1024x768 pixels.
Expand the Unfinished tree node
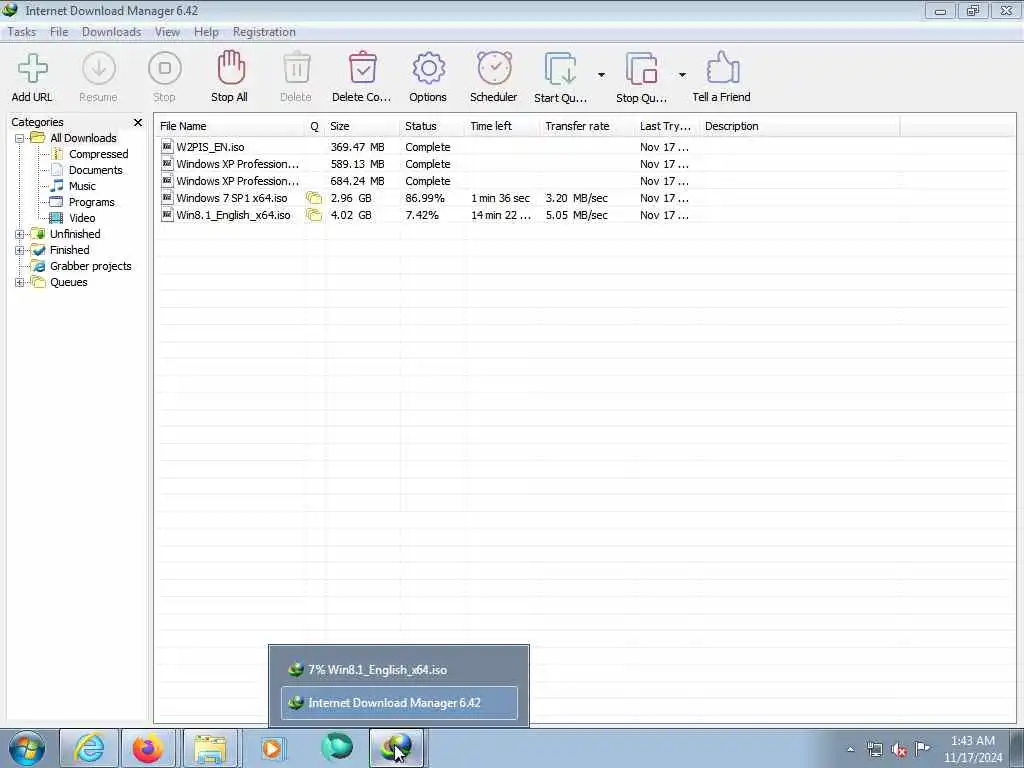(20, 234)
